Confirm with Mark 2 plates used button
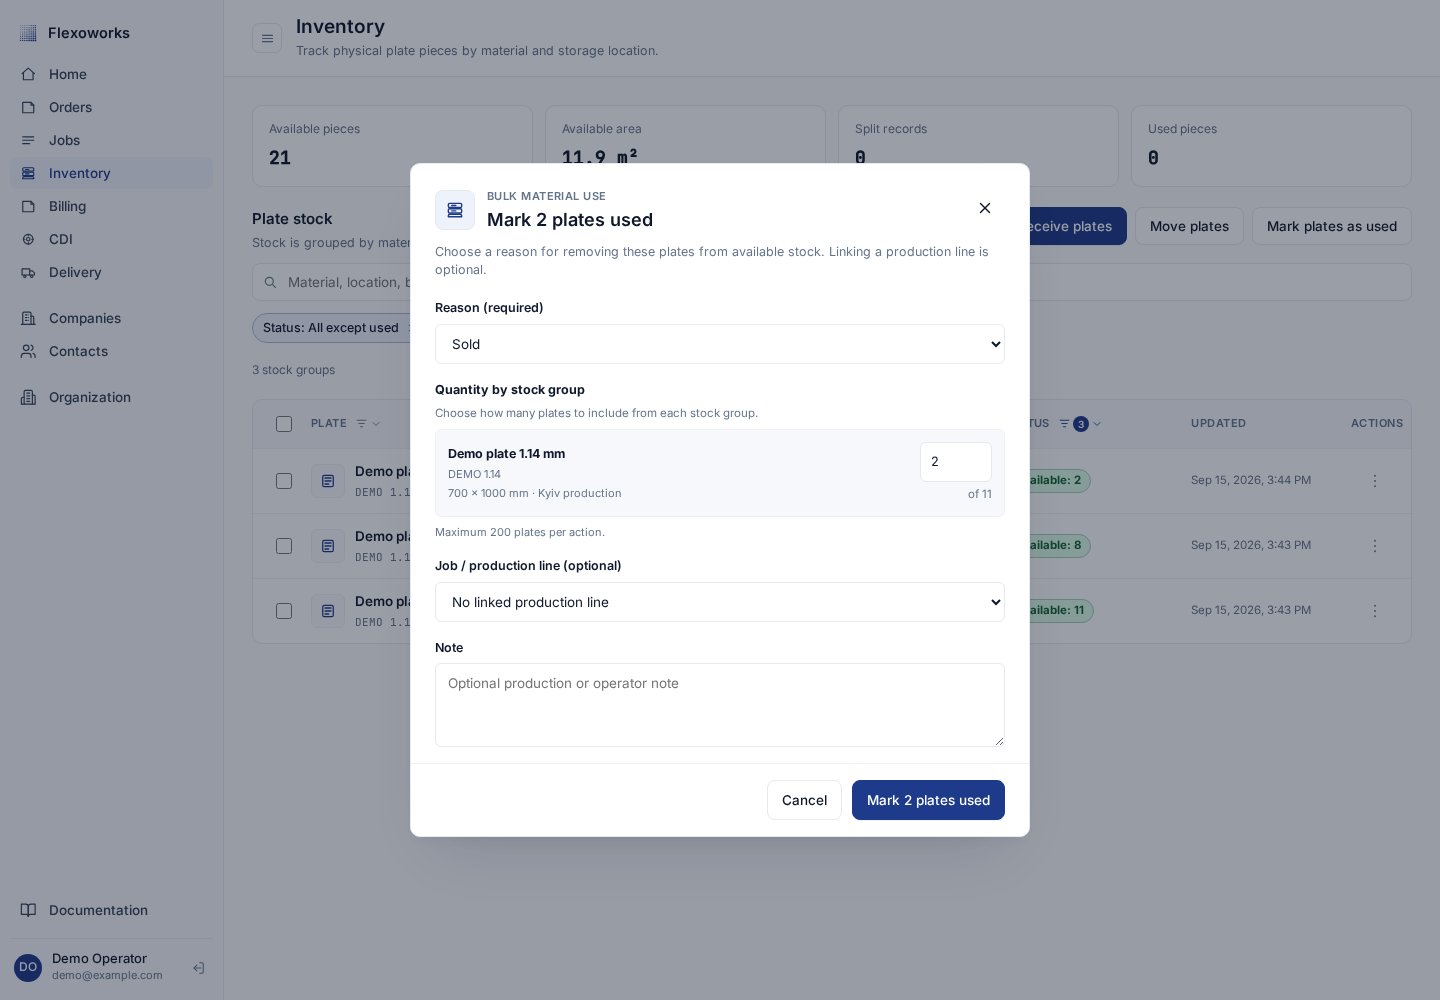Screen dimensions: 1440x1000 pos(928,800)
